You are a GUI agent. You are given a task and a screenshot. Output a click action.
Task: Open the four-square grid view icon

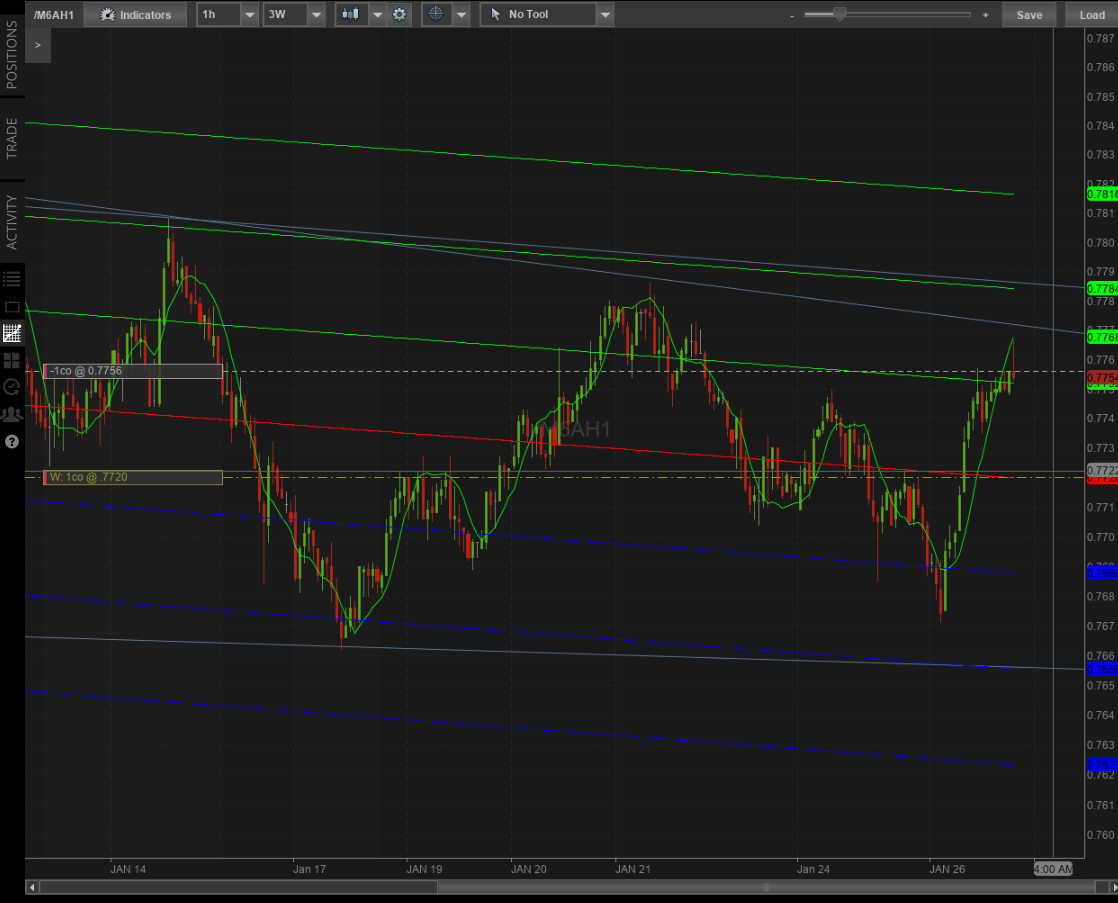(12, 360)
